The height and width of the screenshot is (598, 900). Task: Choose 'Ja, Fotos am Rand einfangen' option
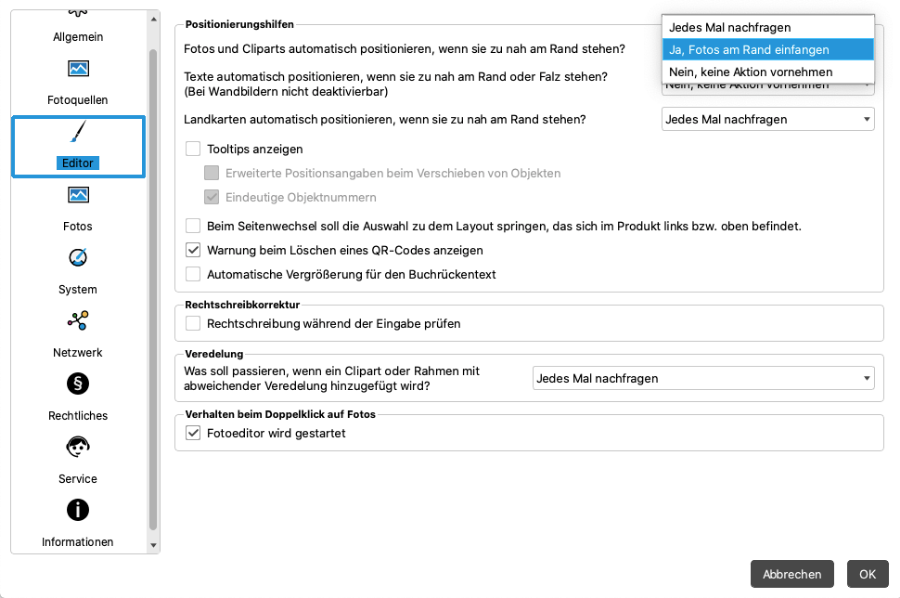coord(767,50)
